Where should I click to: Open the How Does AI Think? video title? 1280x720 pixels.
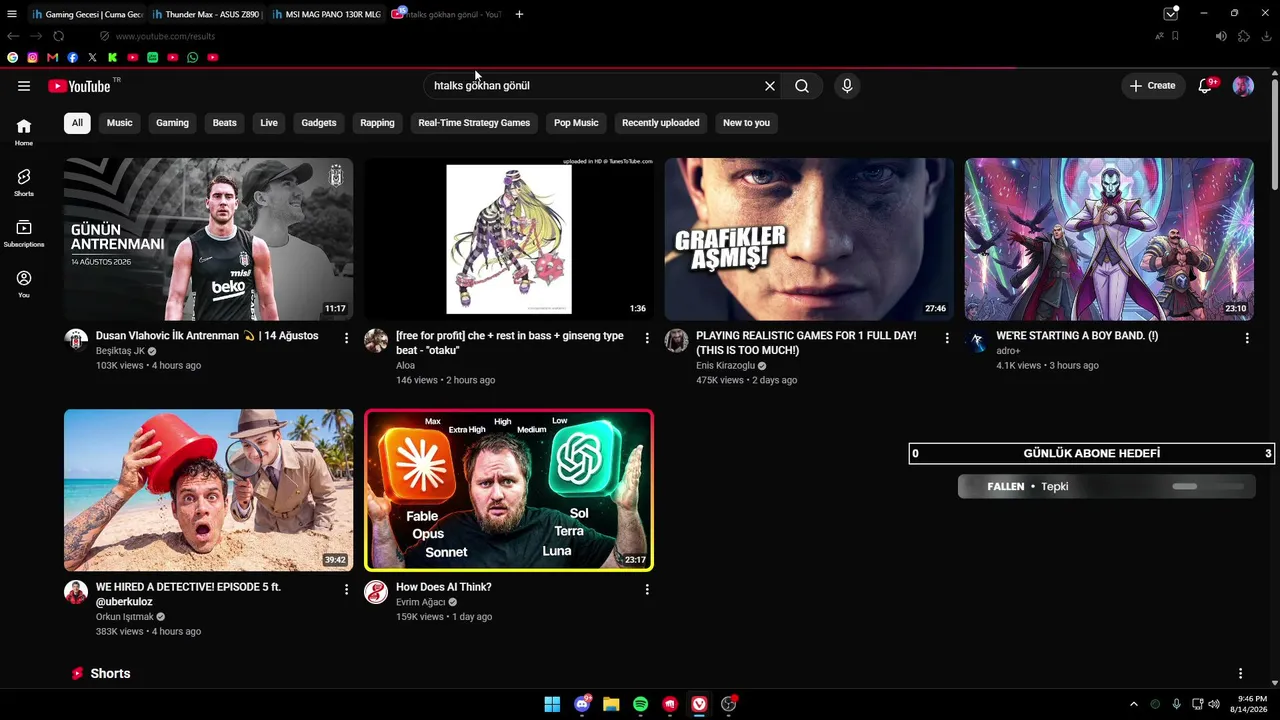point(444,587)
